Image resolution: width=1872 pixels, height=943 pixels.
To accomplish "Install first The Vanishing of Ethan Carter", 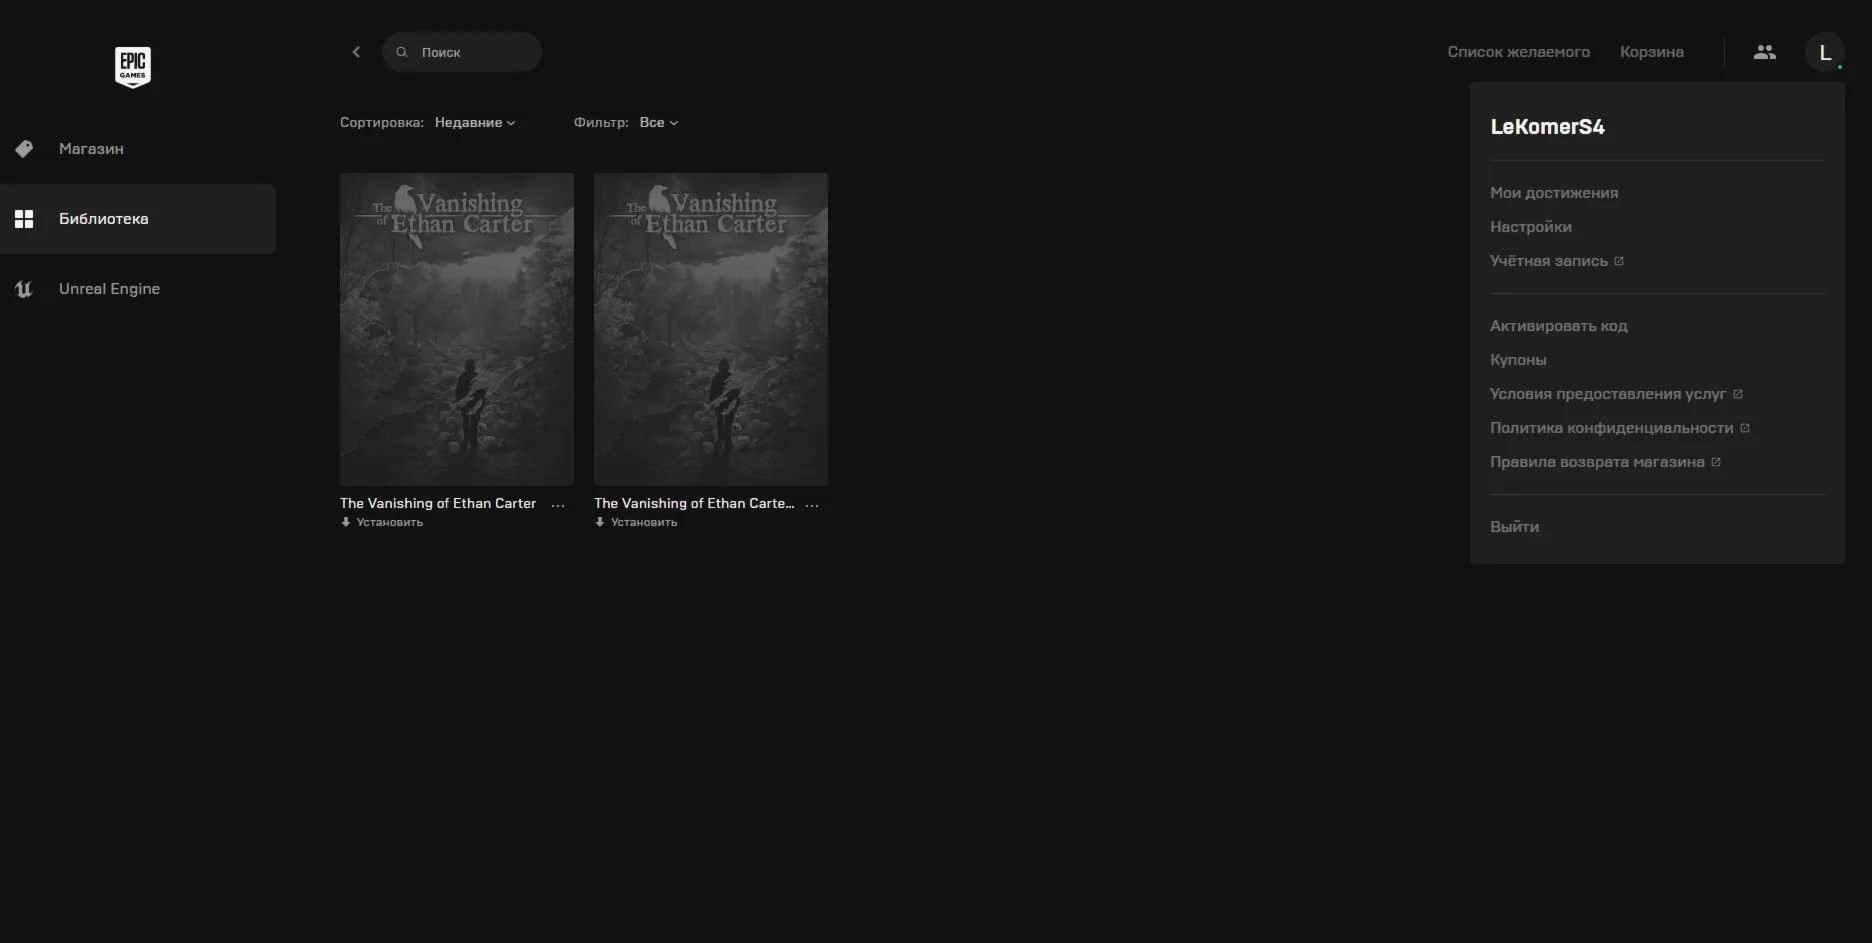I will tap(382, 523).
